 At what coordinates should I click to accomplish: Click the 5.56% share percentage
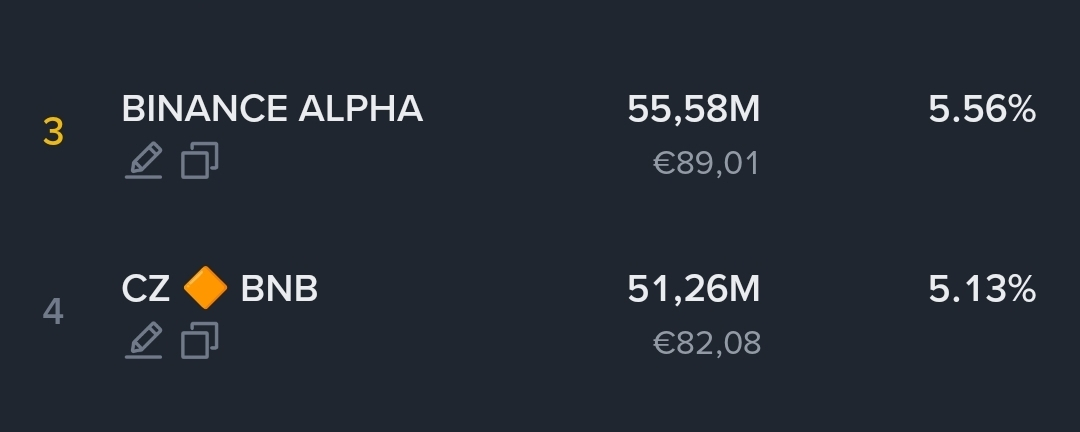[x=982, y=110]
